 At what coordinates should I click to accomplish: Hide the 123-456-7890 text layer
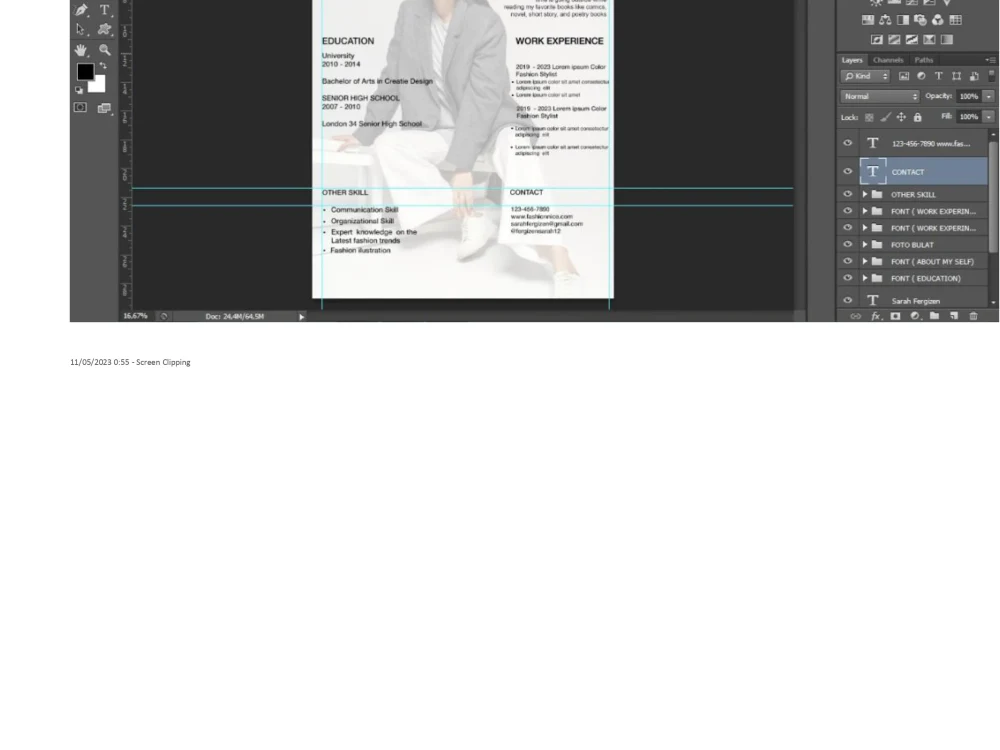[848, 143]
